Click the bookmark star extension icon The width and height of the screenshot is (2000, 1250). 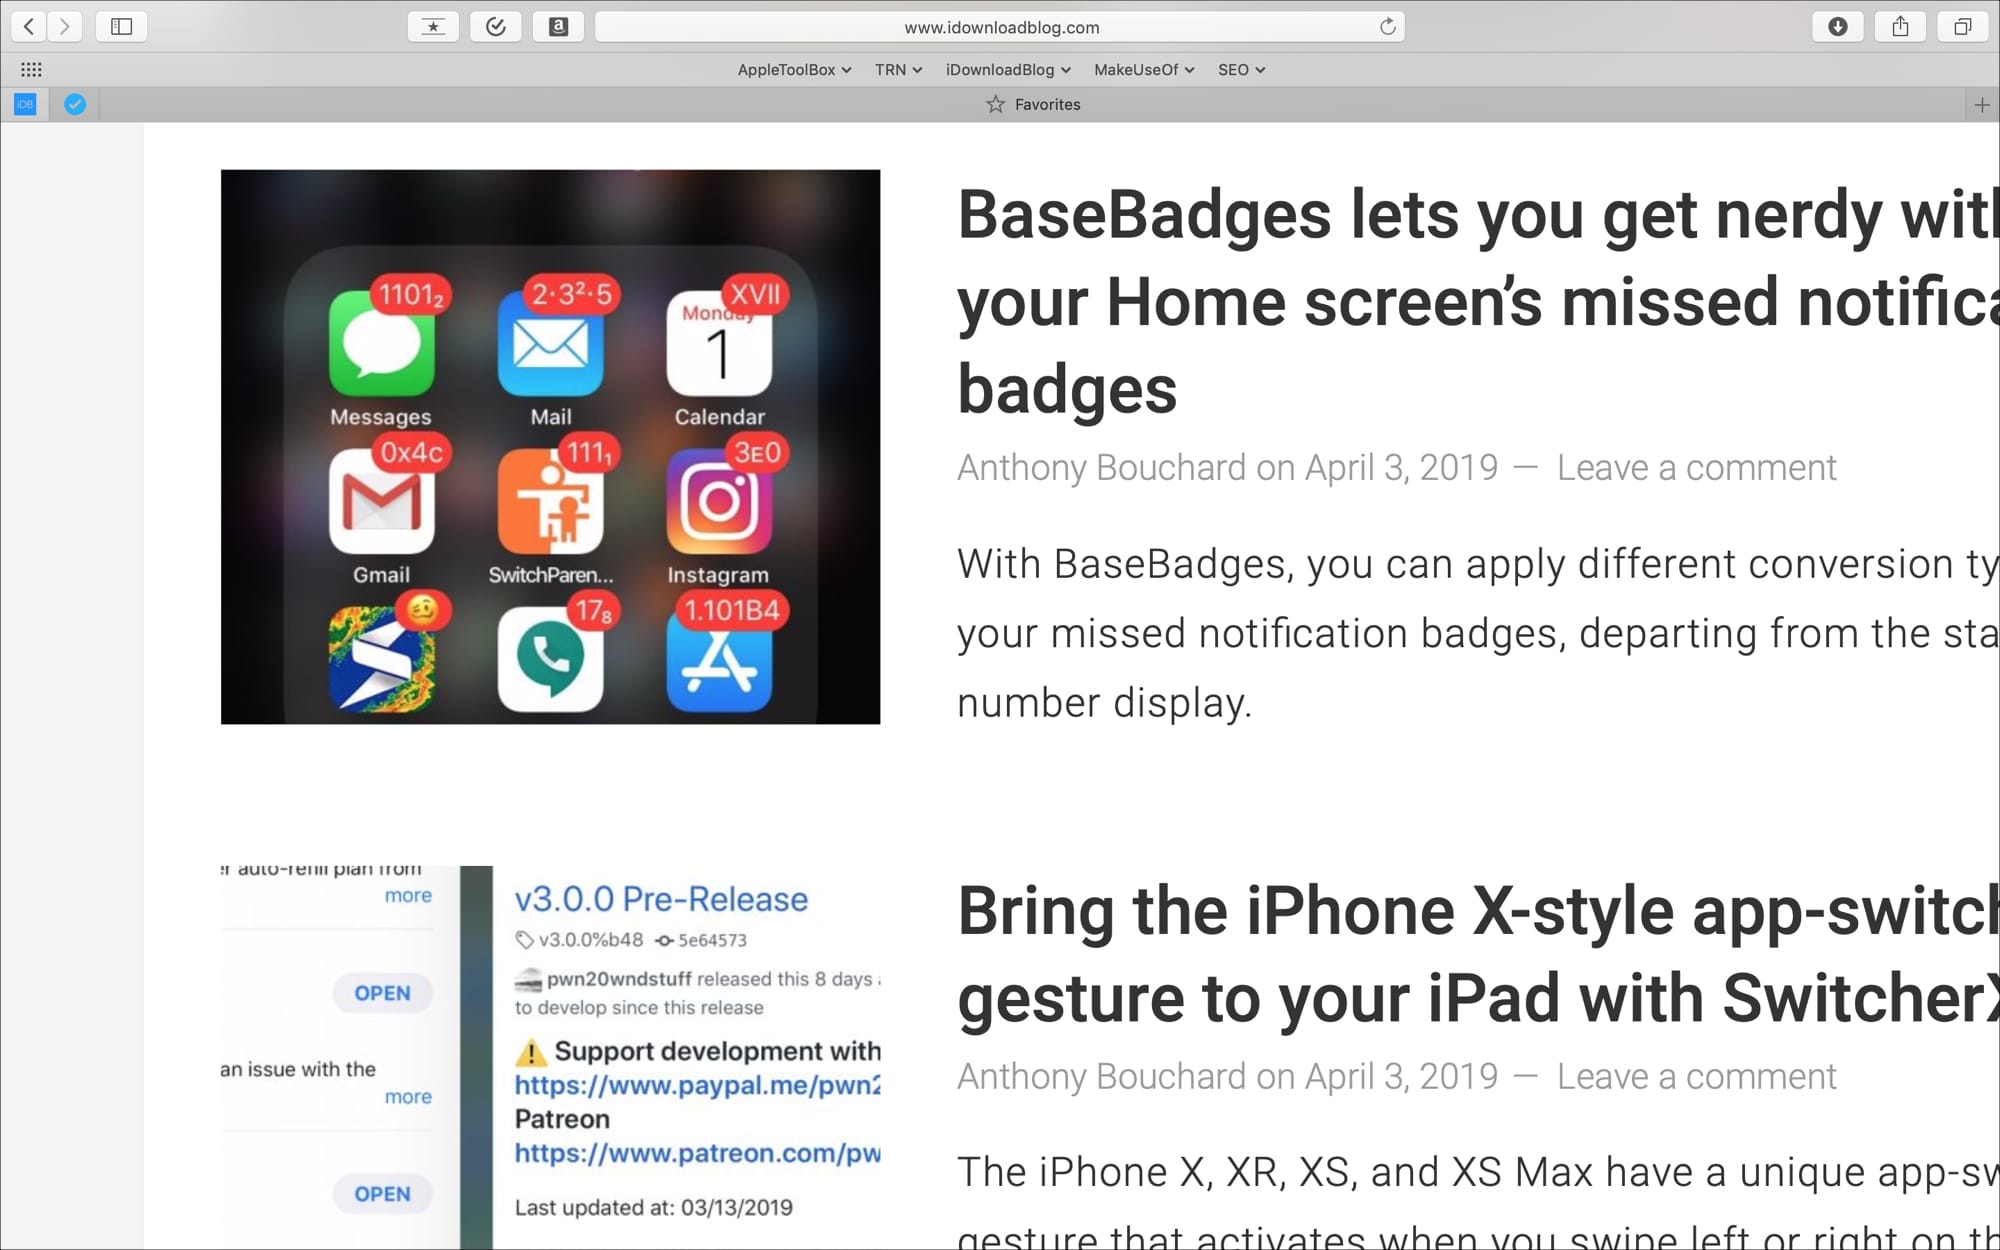click(x=433, y=27)
